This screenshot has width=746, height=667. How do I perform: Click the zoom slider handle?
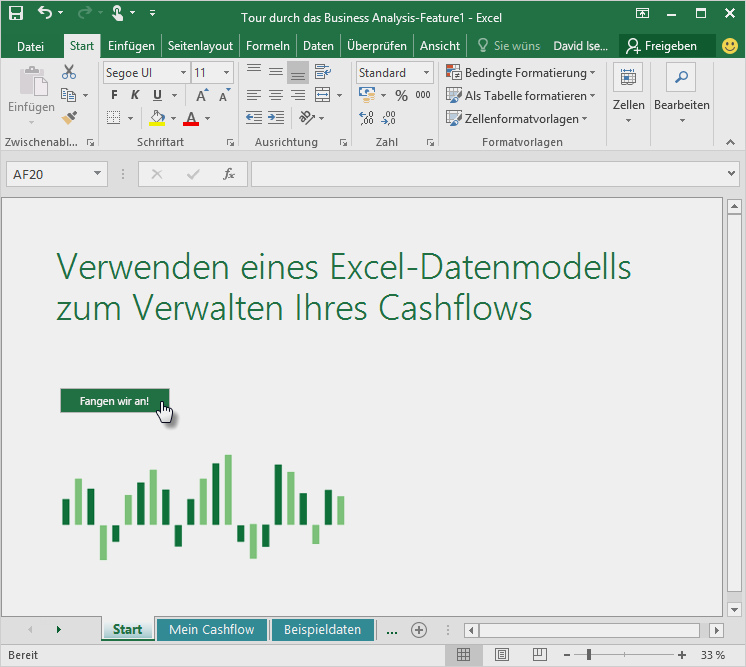(589, 655)
